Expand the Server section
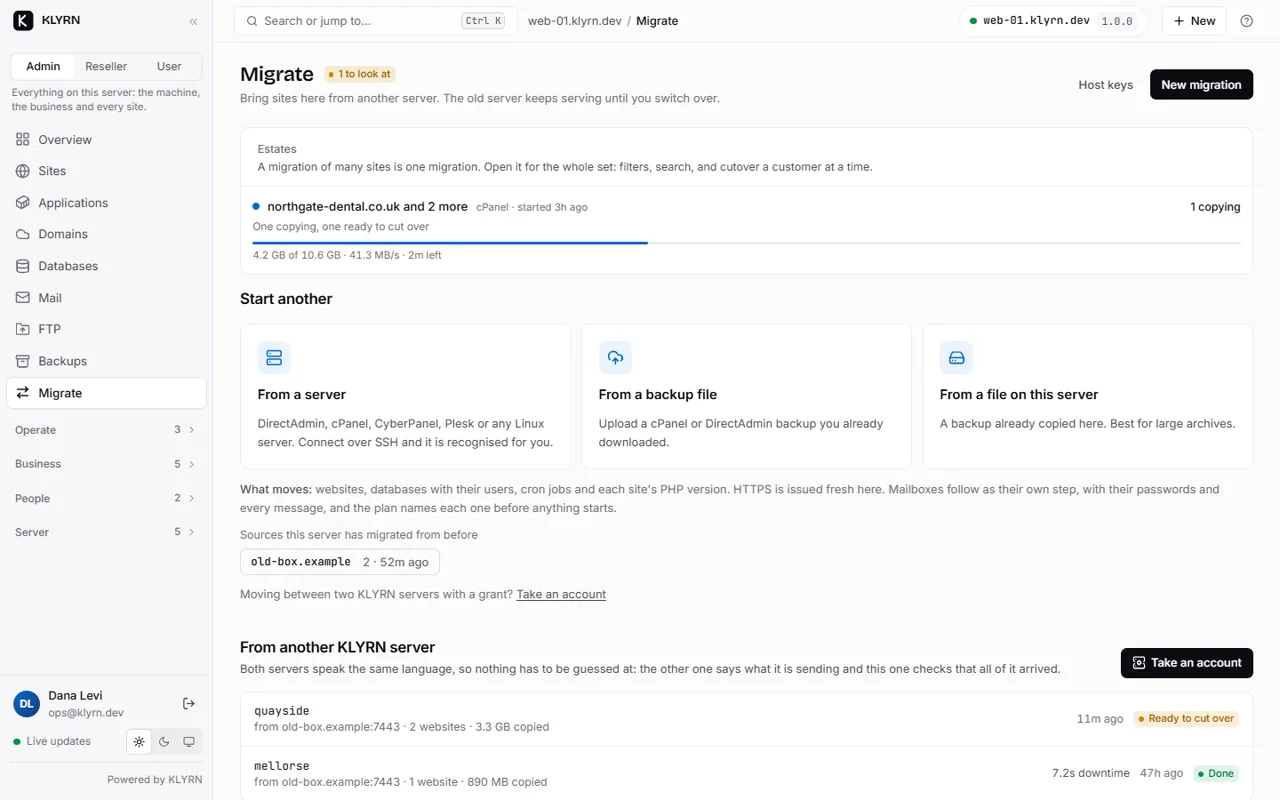Image resolution: width=1280 pixels, height=800 pixels. (106, 532)
